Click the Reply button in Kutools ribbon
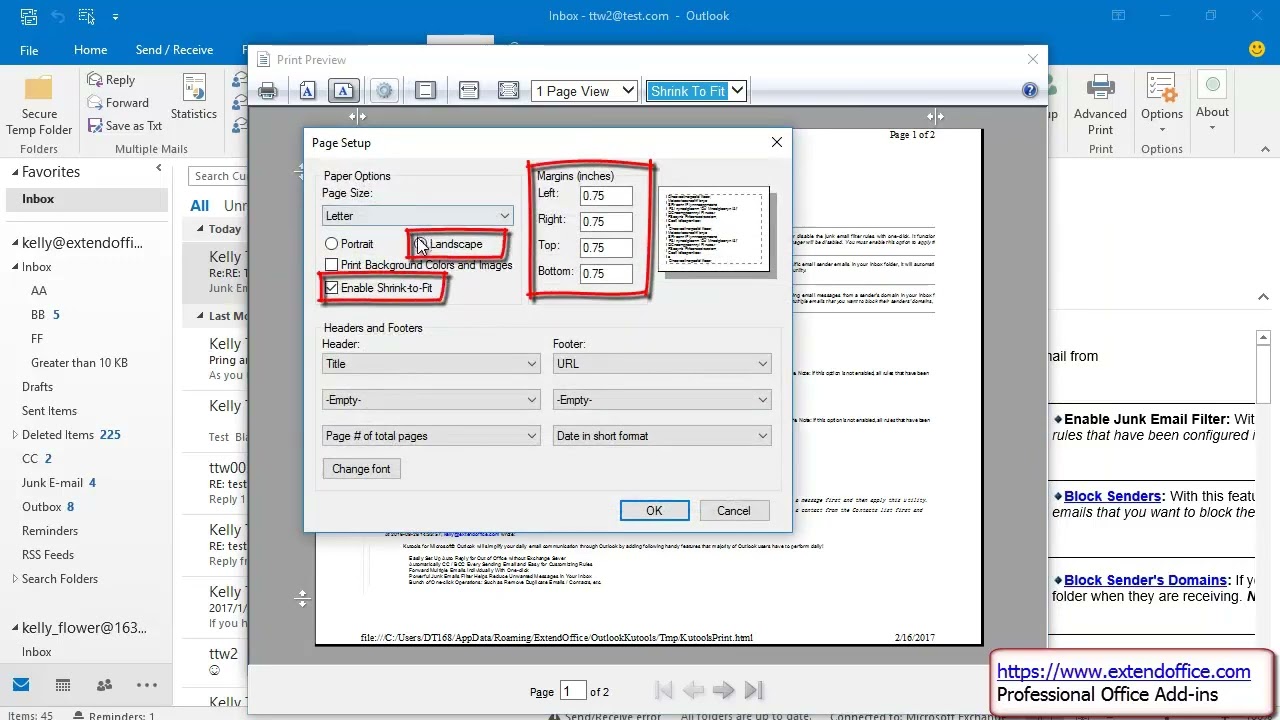 point(111,80)
